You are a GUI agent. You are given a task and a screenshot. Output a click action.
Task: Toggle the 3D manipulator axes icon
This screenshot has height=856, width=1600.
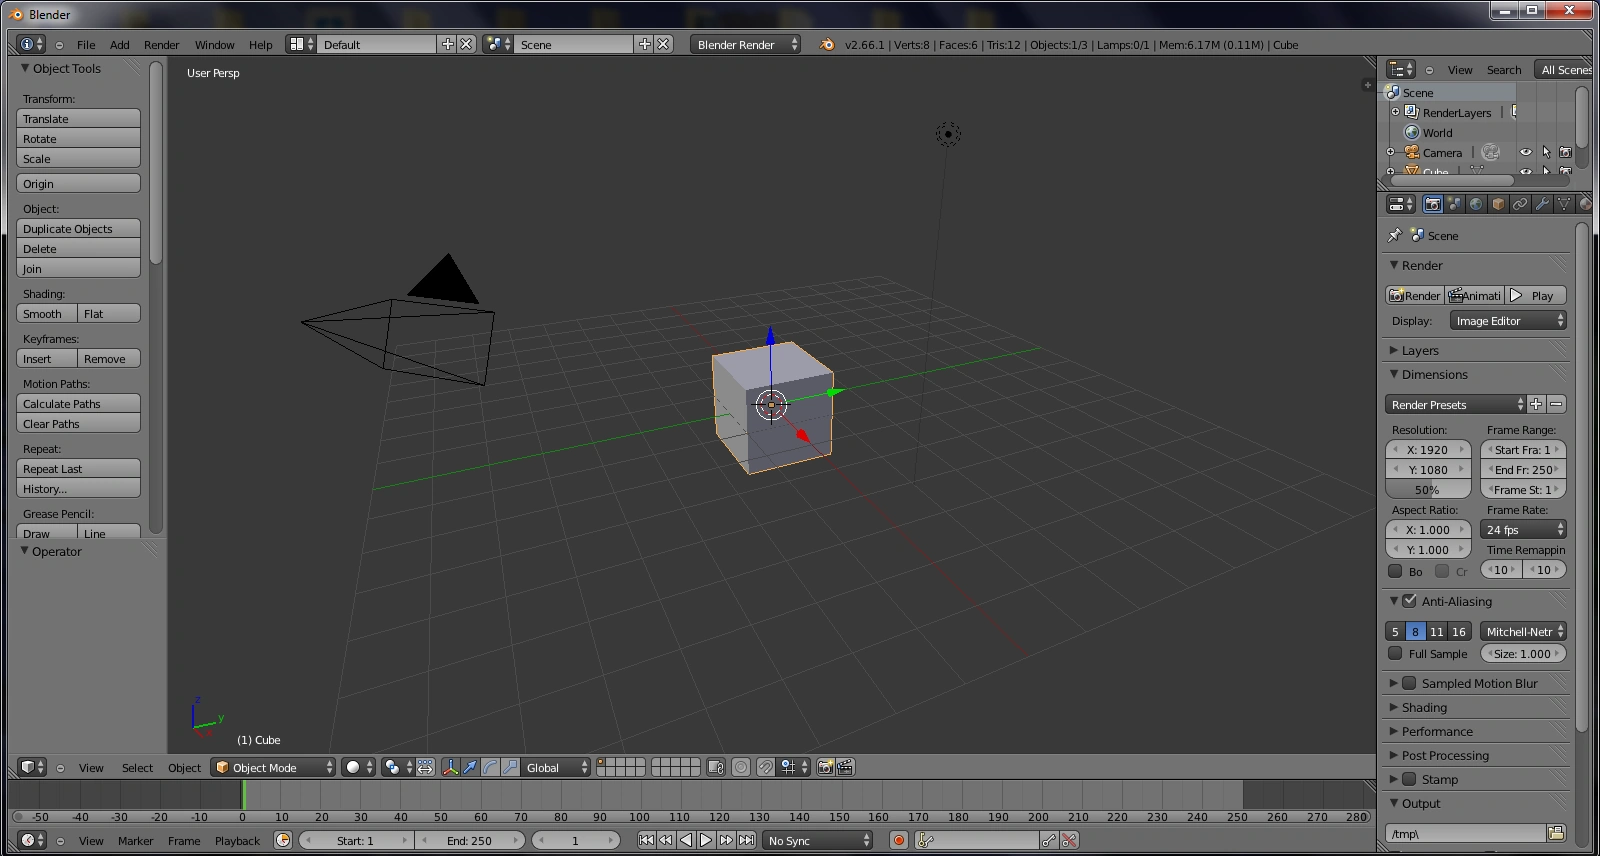[x=450, y=767]
